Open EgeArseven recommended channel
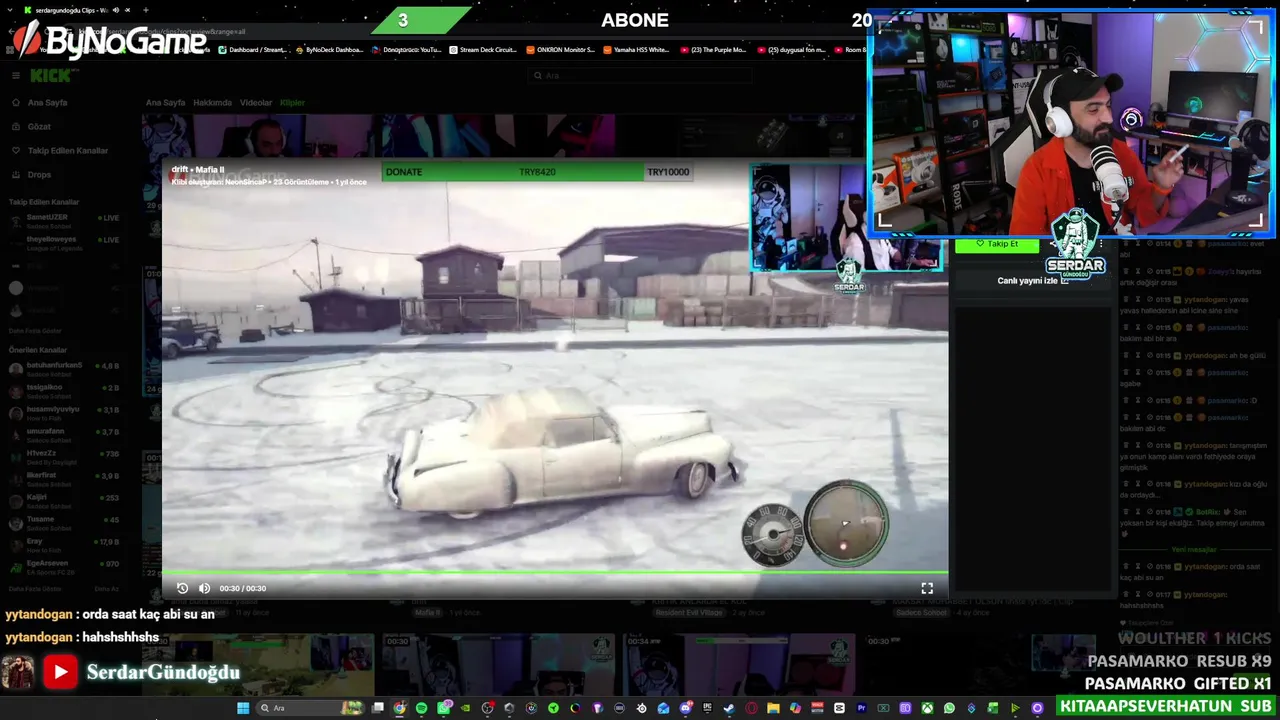Screen dimensions: 1280x720 click(64, 566)
